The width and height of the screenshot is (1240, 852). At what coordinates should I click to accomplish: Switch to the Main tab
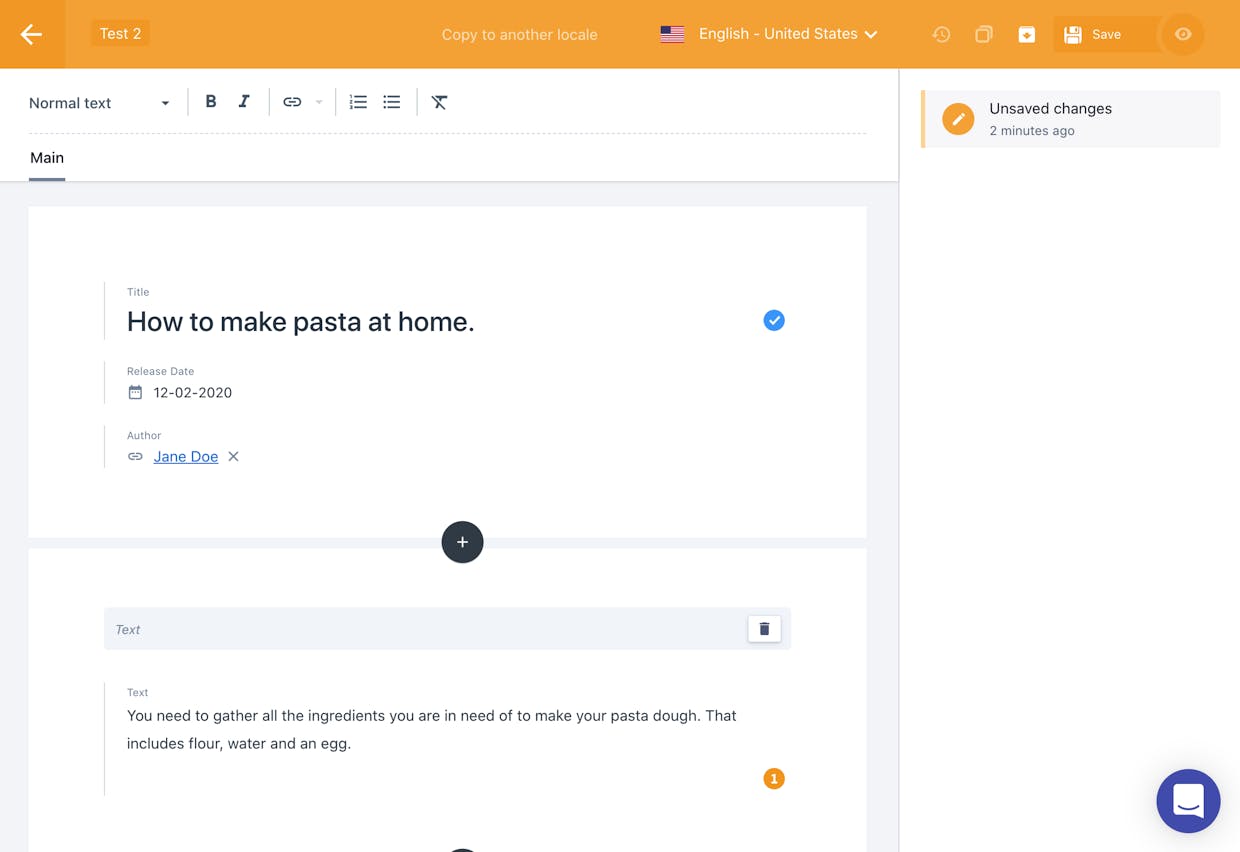(47, 158)
